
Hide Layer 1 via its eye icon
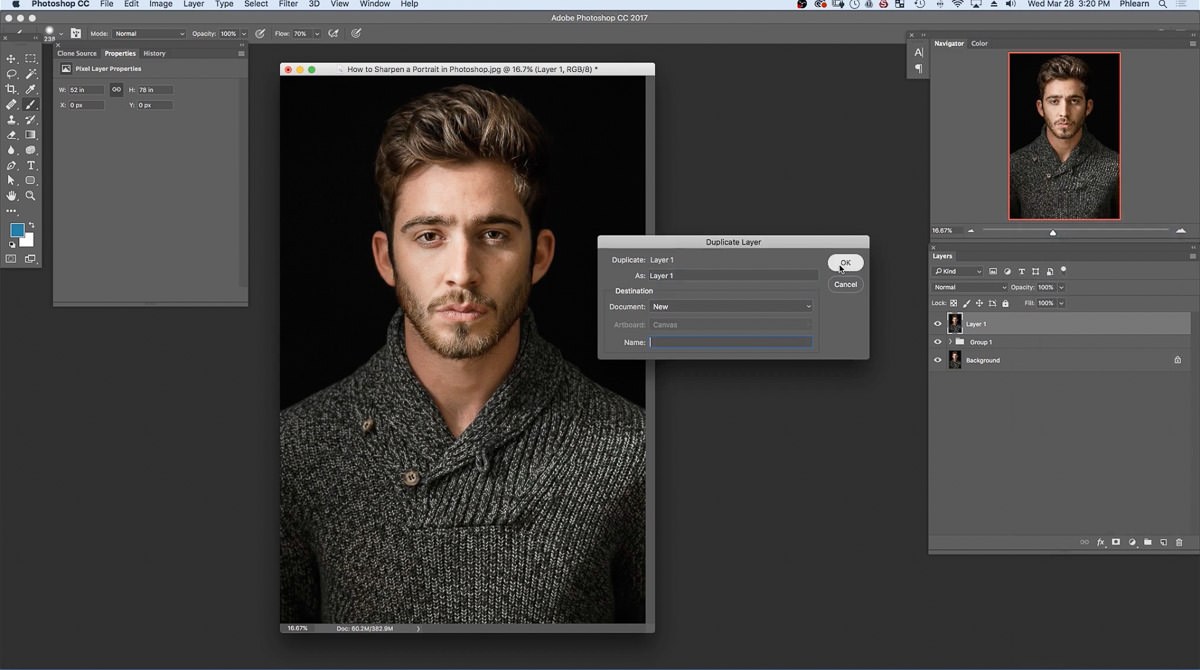click(937, 324)
